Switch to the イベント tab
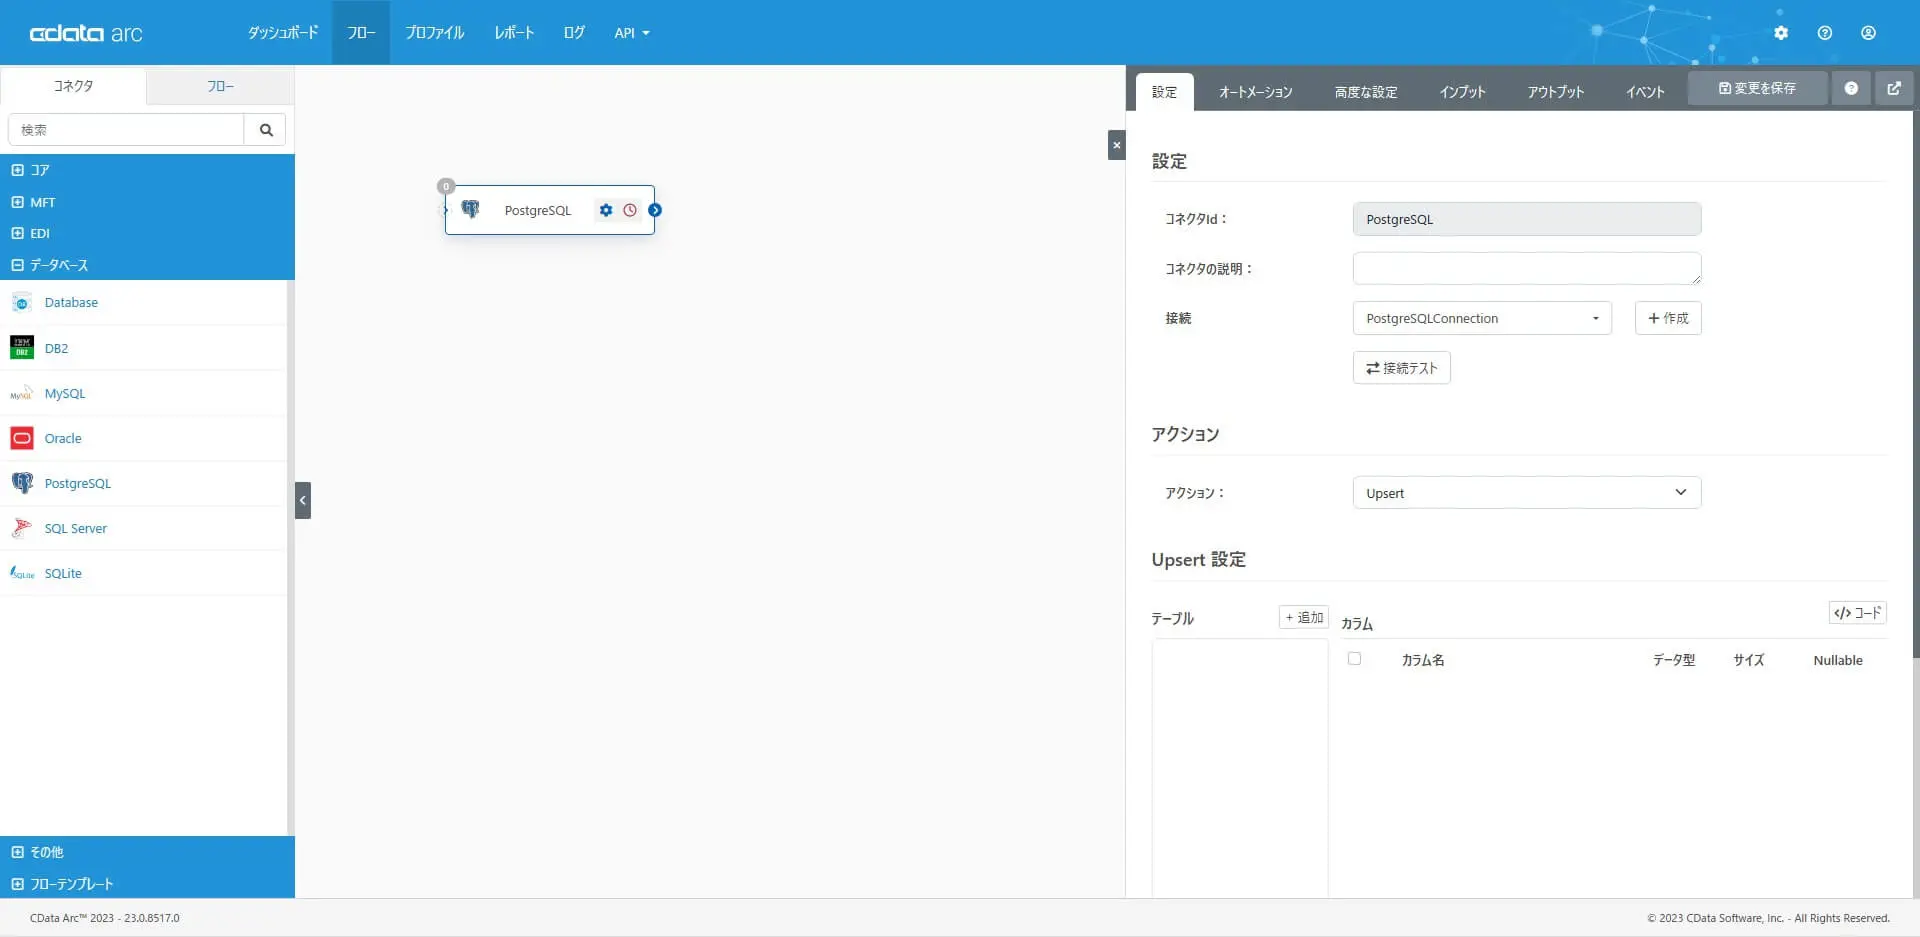 (x=1645, y=92)
